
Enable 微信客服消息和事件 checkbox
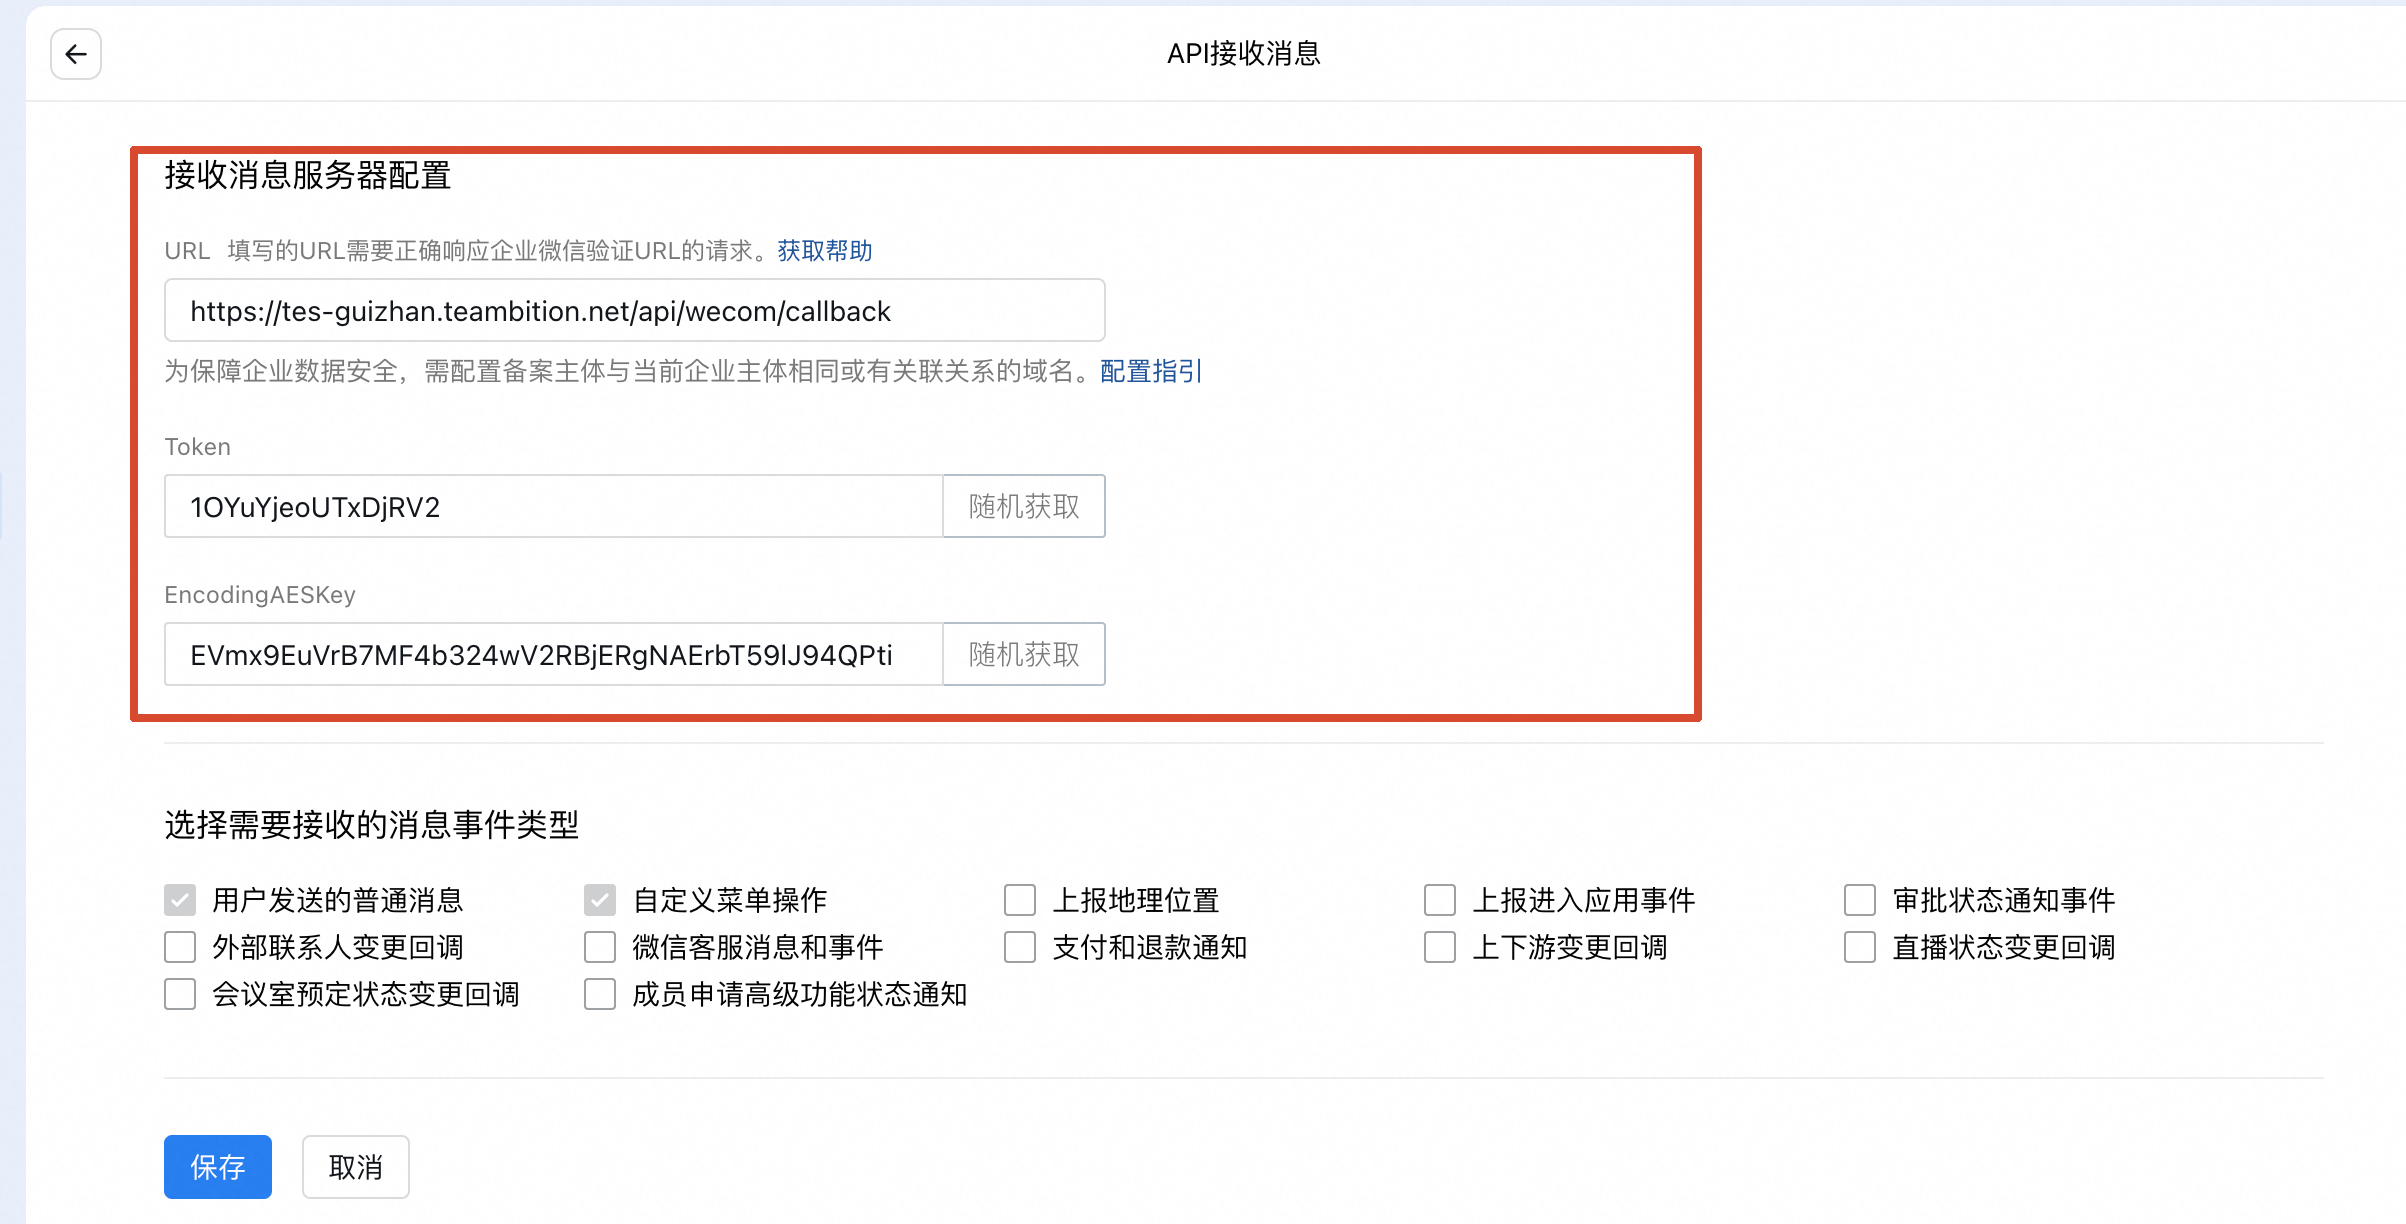(600, 947)
